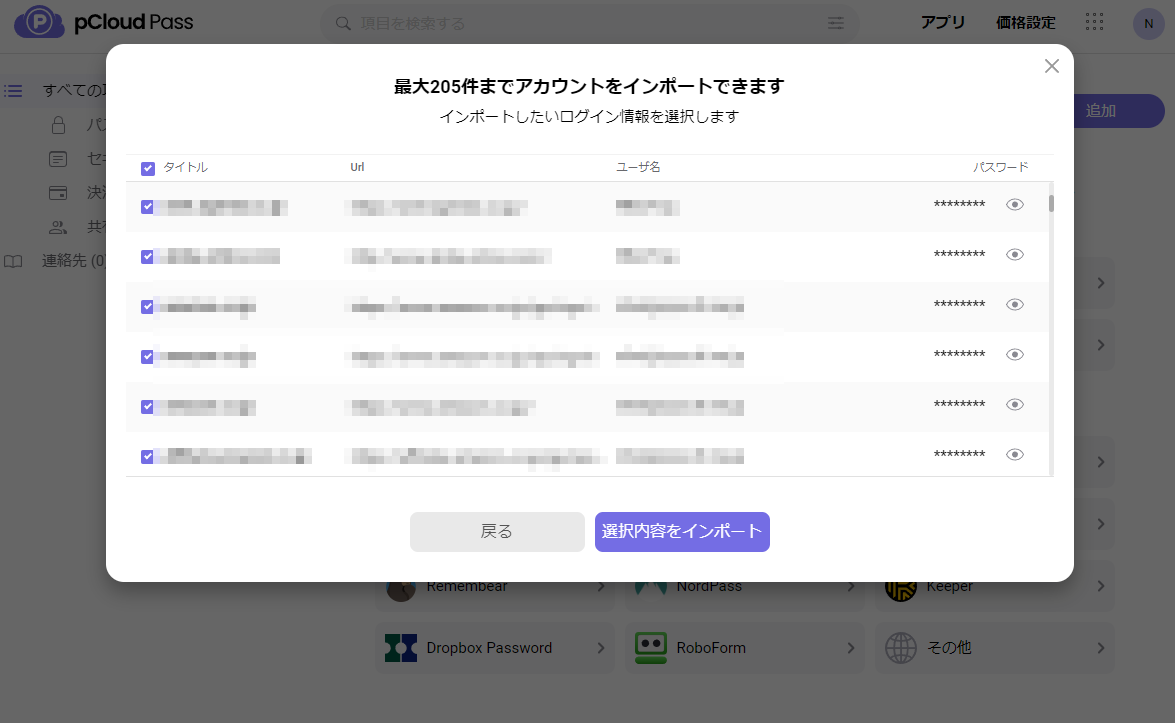Open NordPass import chevron
Viewport: 1175px width, 723px height.
(x=851, y=586)
